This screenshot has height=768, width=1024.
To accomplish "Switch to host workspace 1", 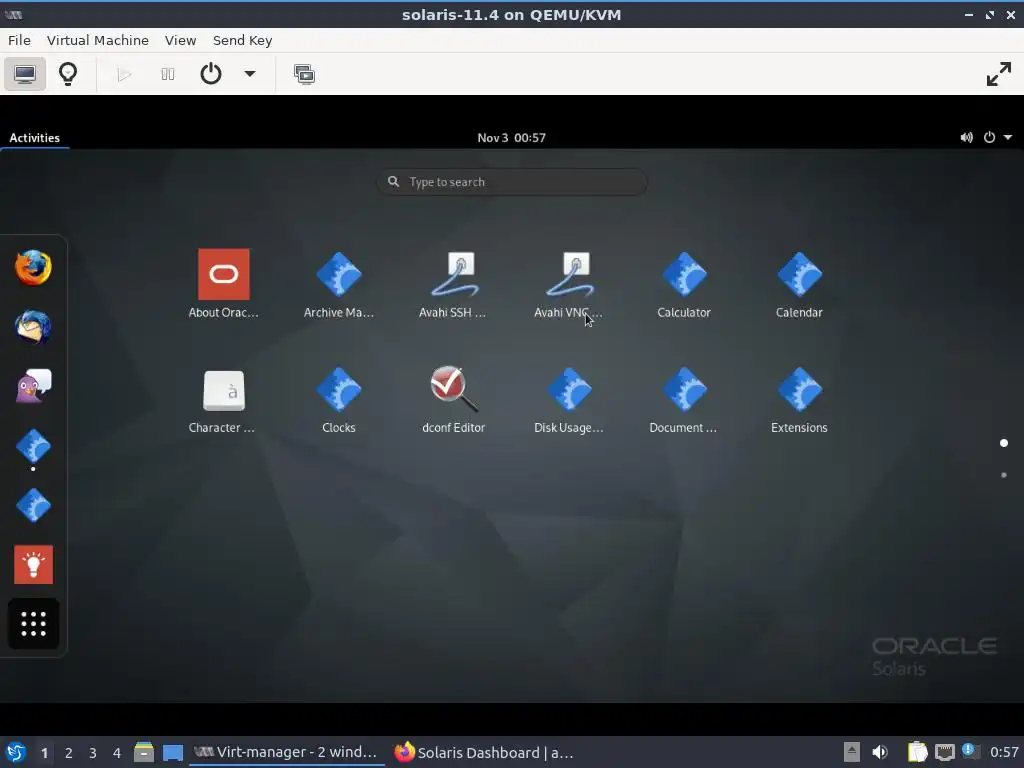I will 44,753.
